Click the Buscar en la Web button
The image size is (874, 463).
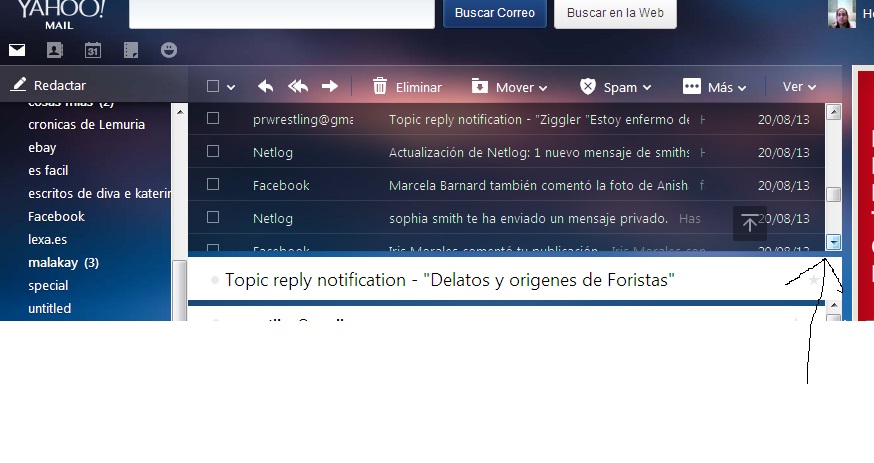(x=615, y=13)
